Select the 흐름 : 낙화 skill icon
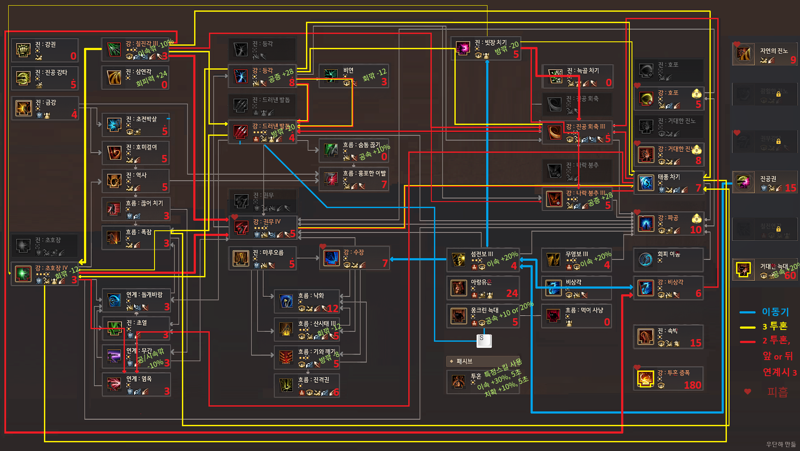 (286, 301)
